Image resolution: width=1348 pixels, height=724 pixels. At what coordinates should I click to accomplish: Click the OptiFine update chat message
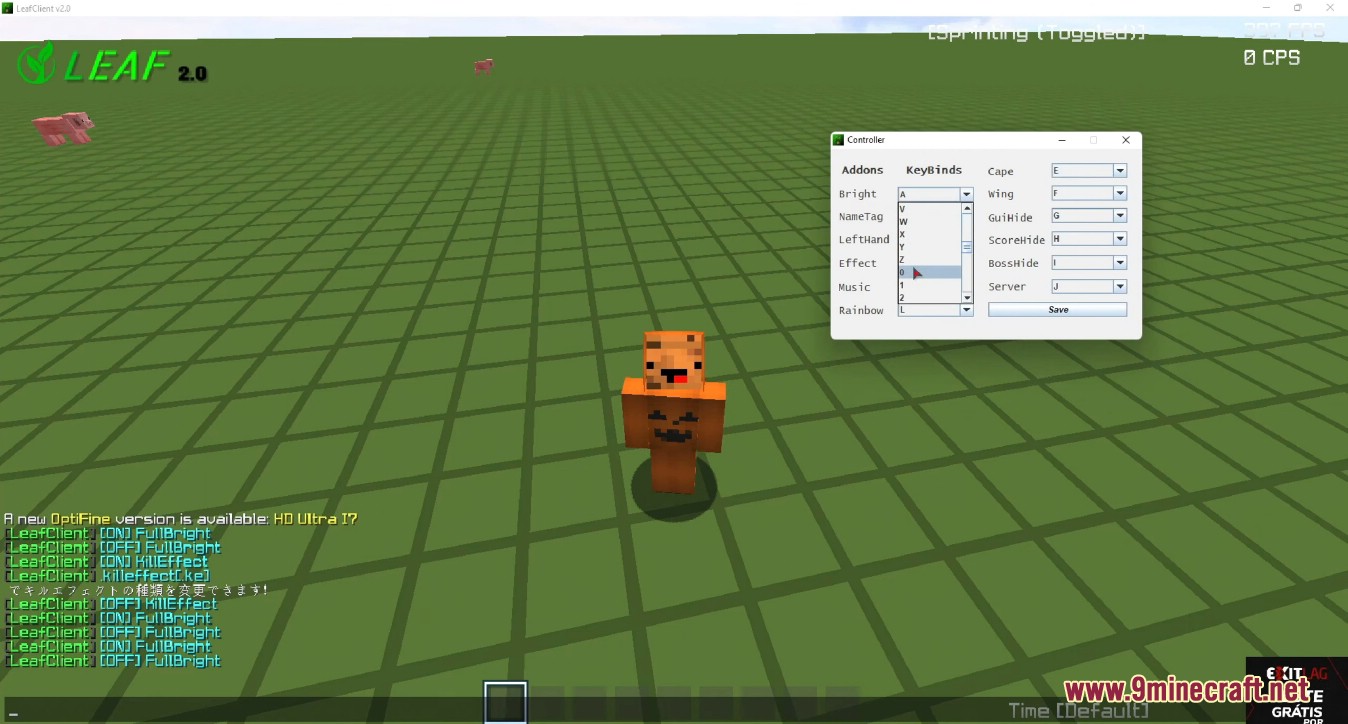pos(180,519)
